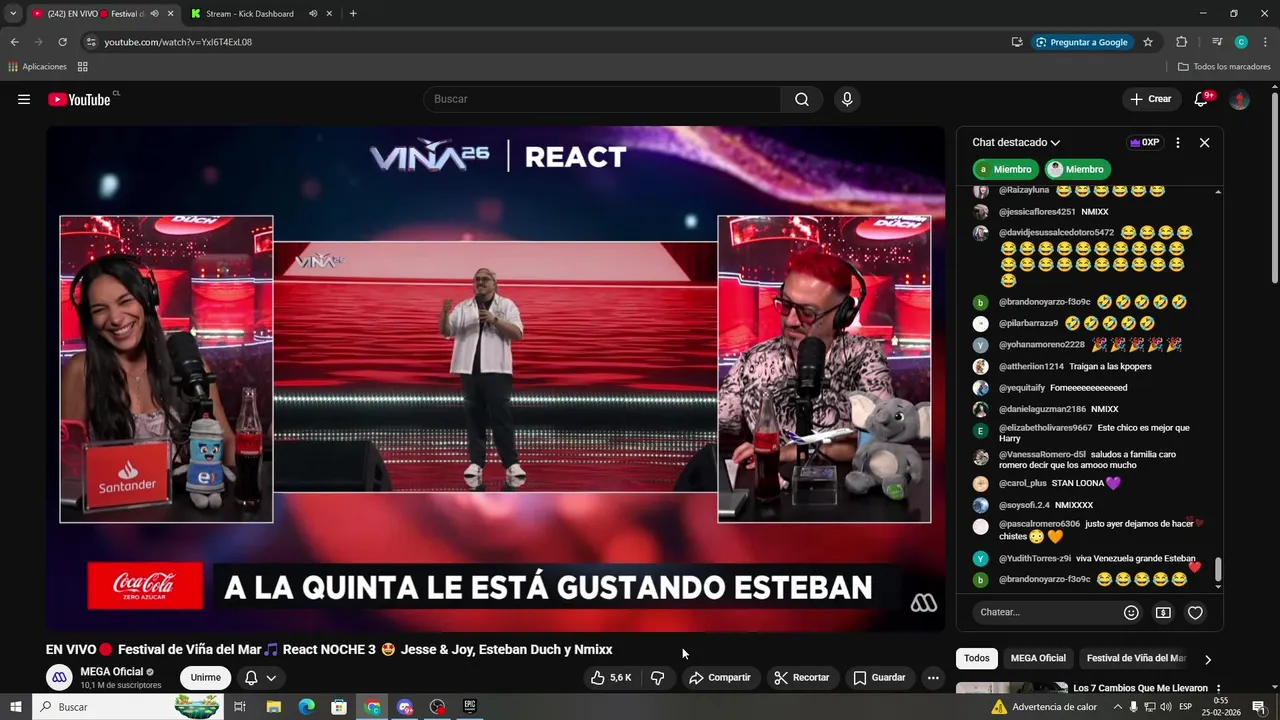View site information icon in address bar
Viewport: 1280px width, 720px height.
(91, 42)
